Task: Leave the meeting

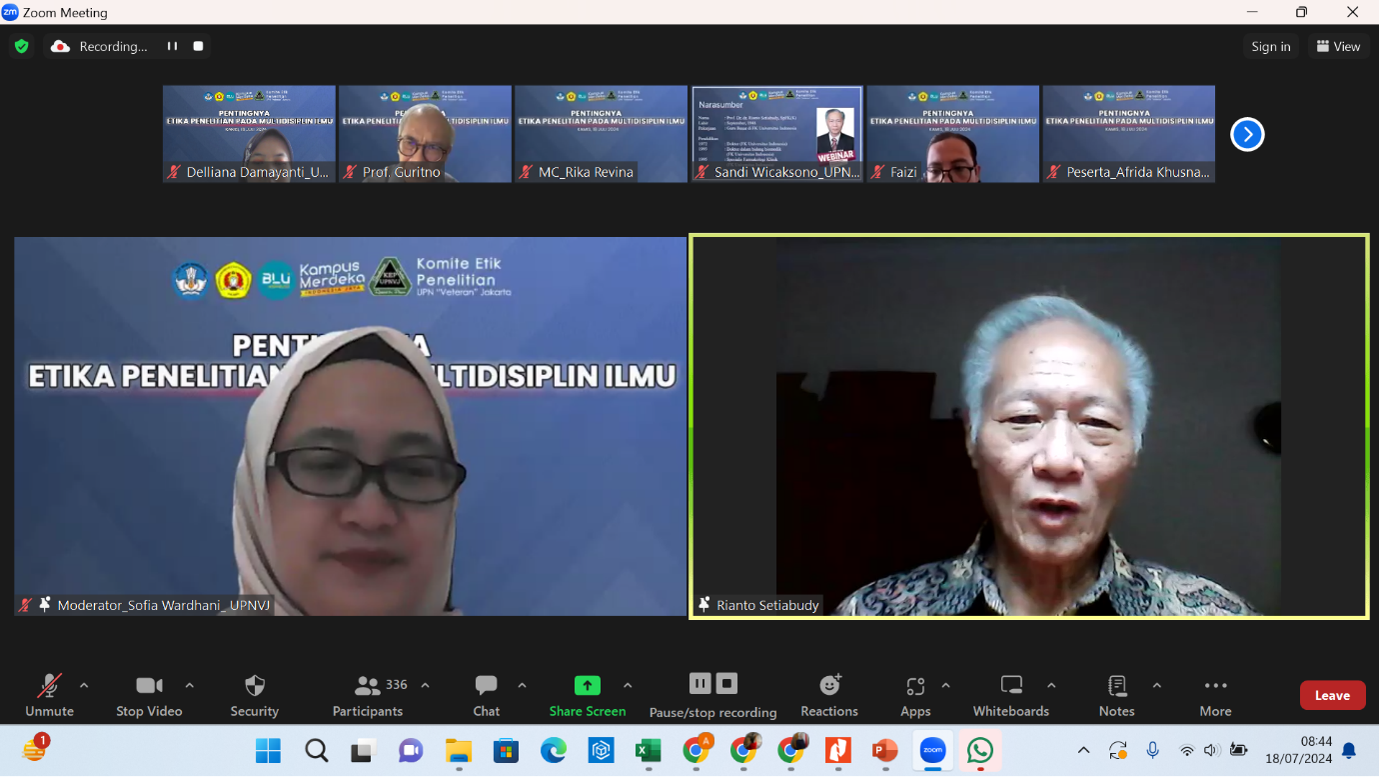Action: click(1332, 695)
